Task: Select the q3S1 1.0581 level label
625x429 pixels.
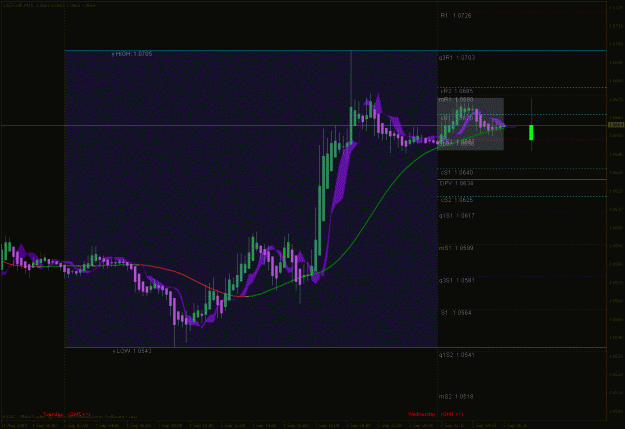Action: [x=457, y=281]
